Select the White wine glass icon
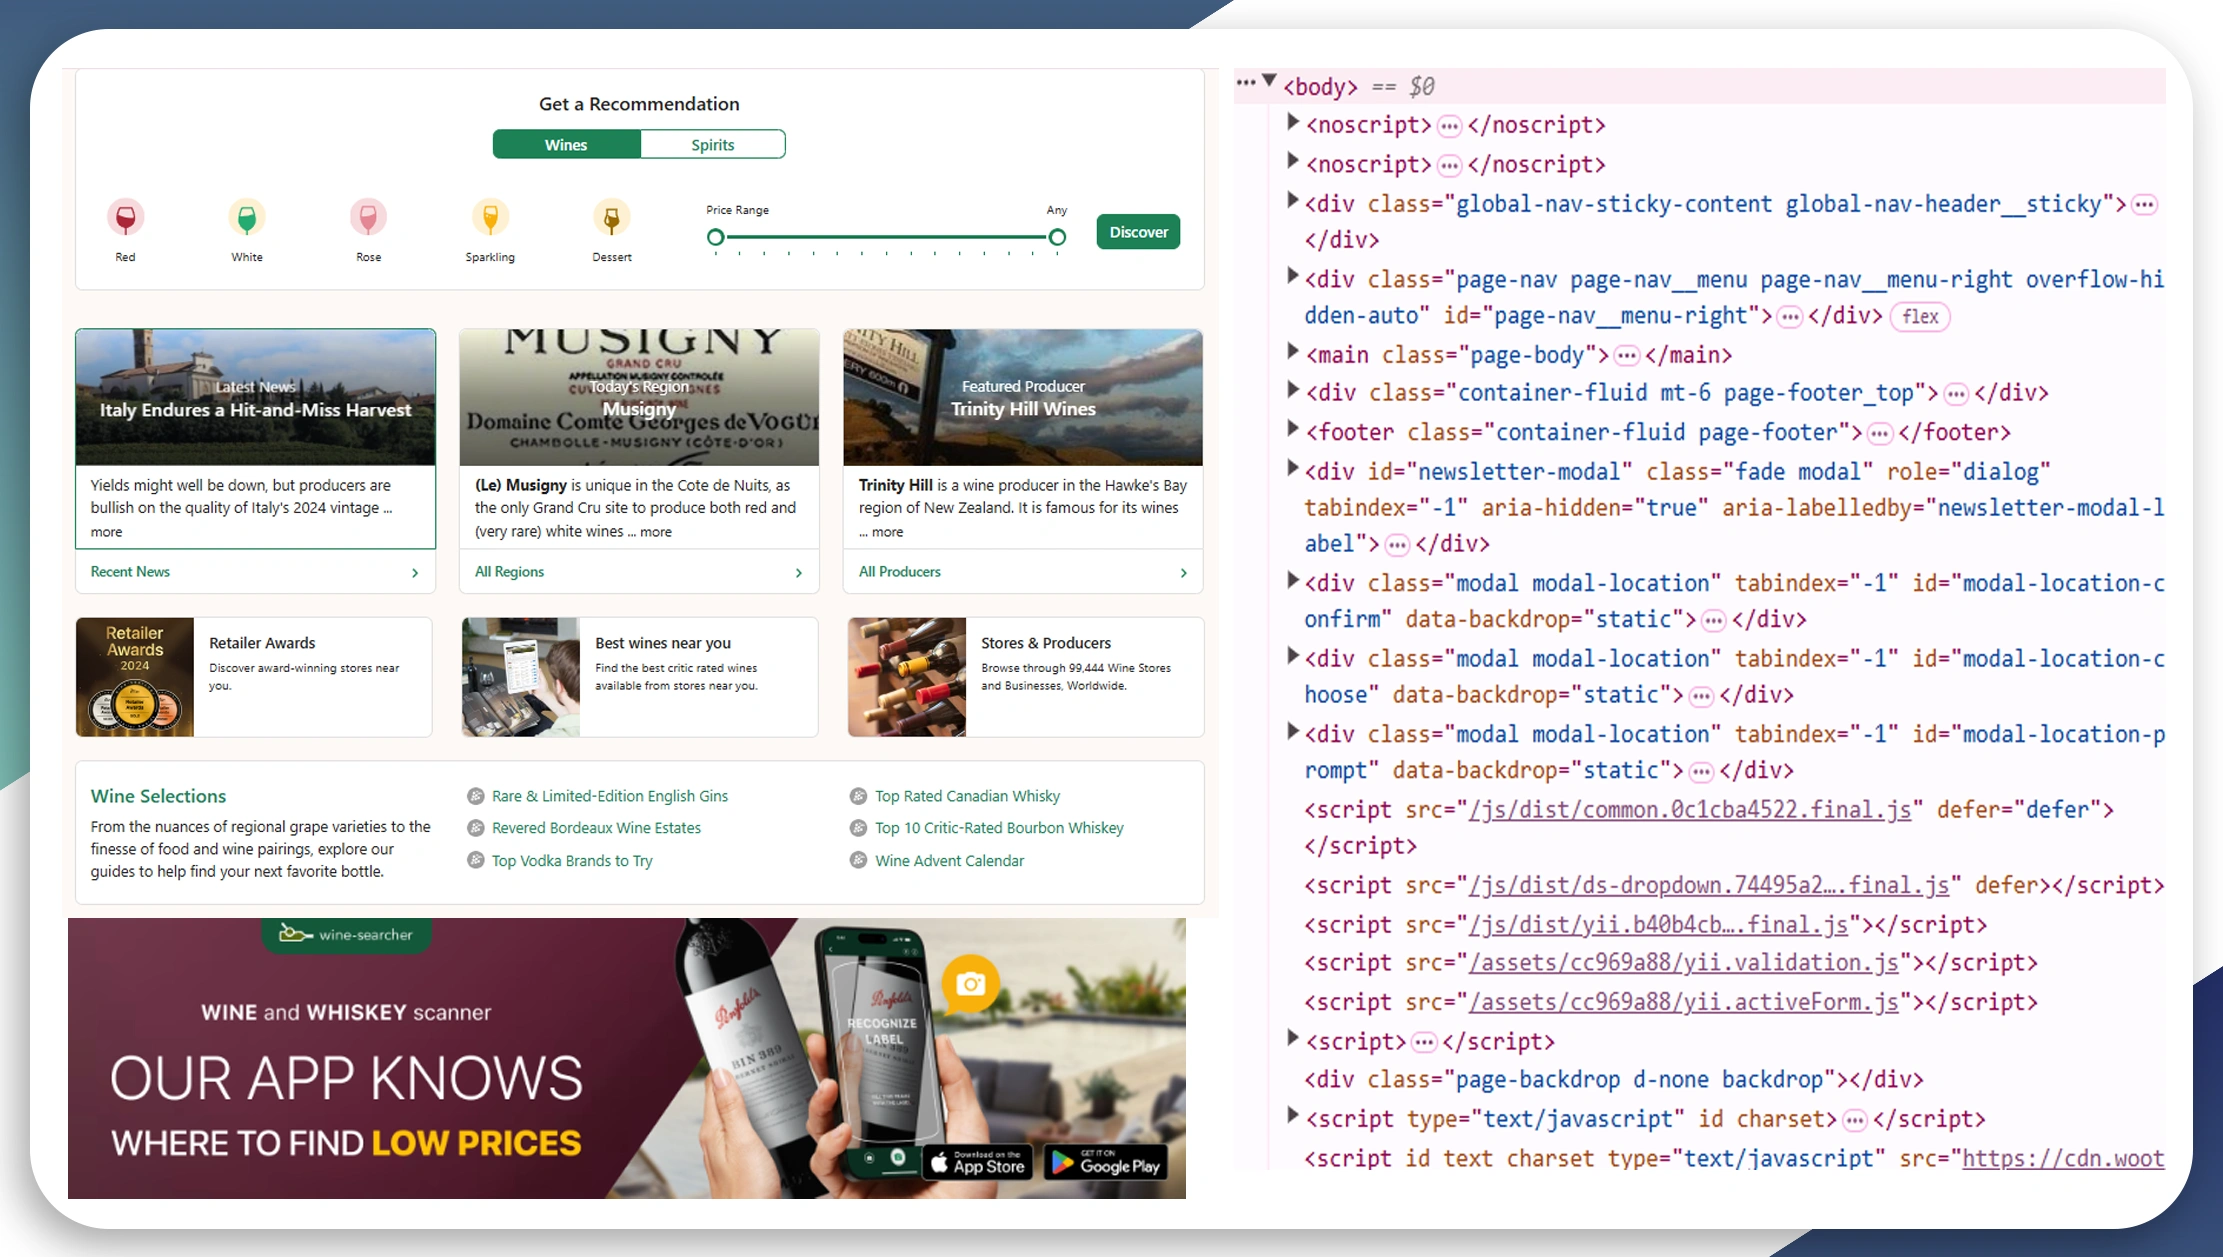2223x1257 pixels. (x=247, y=217)
